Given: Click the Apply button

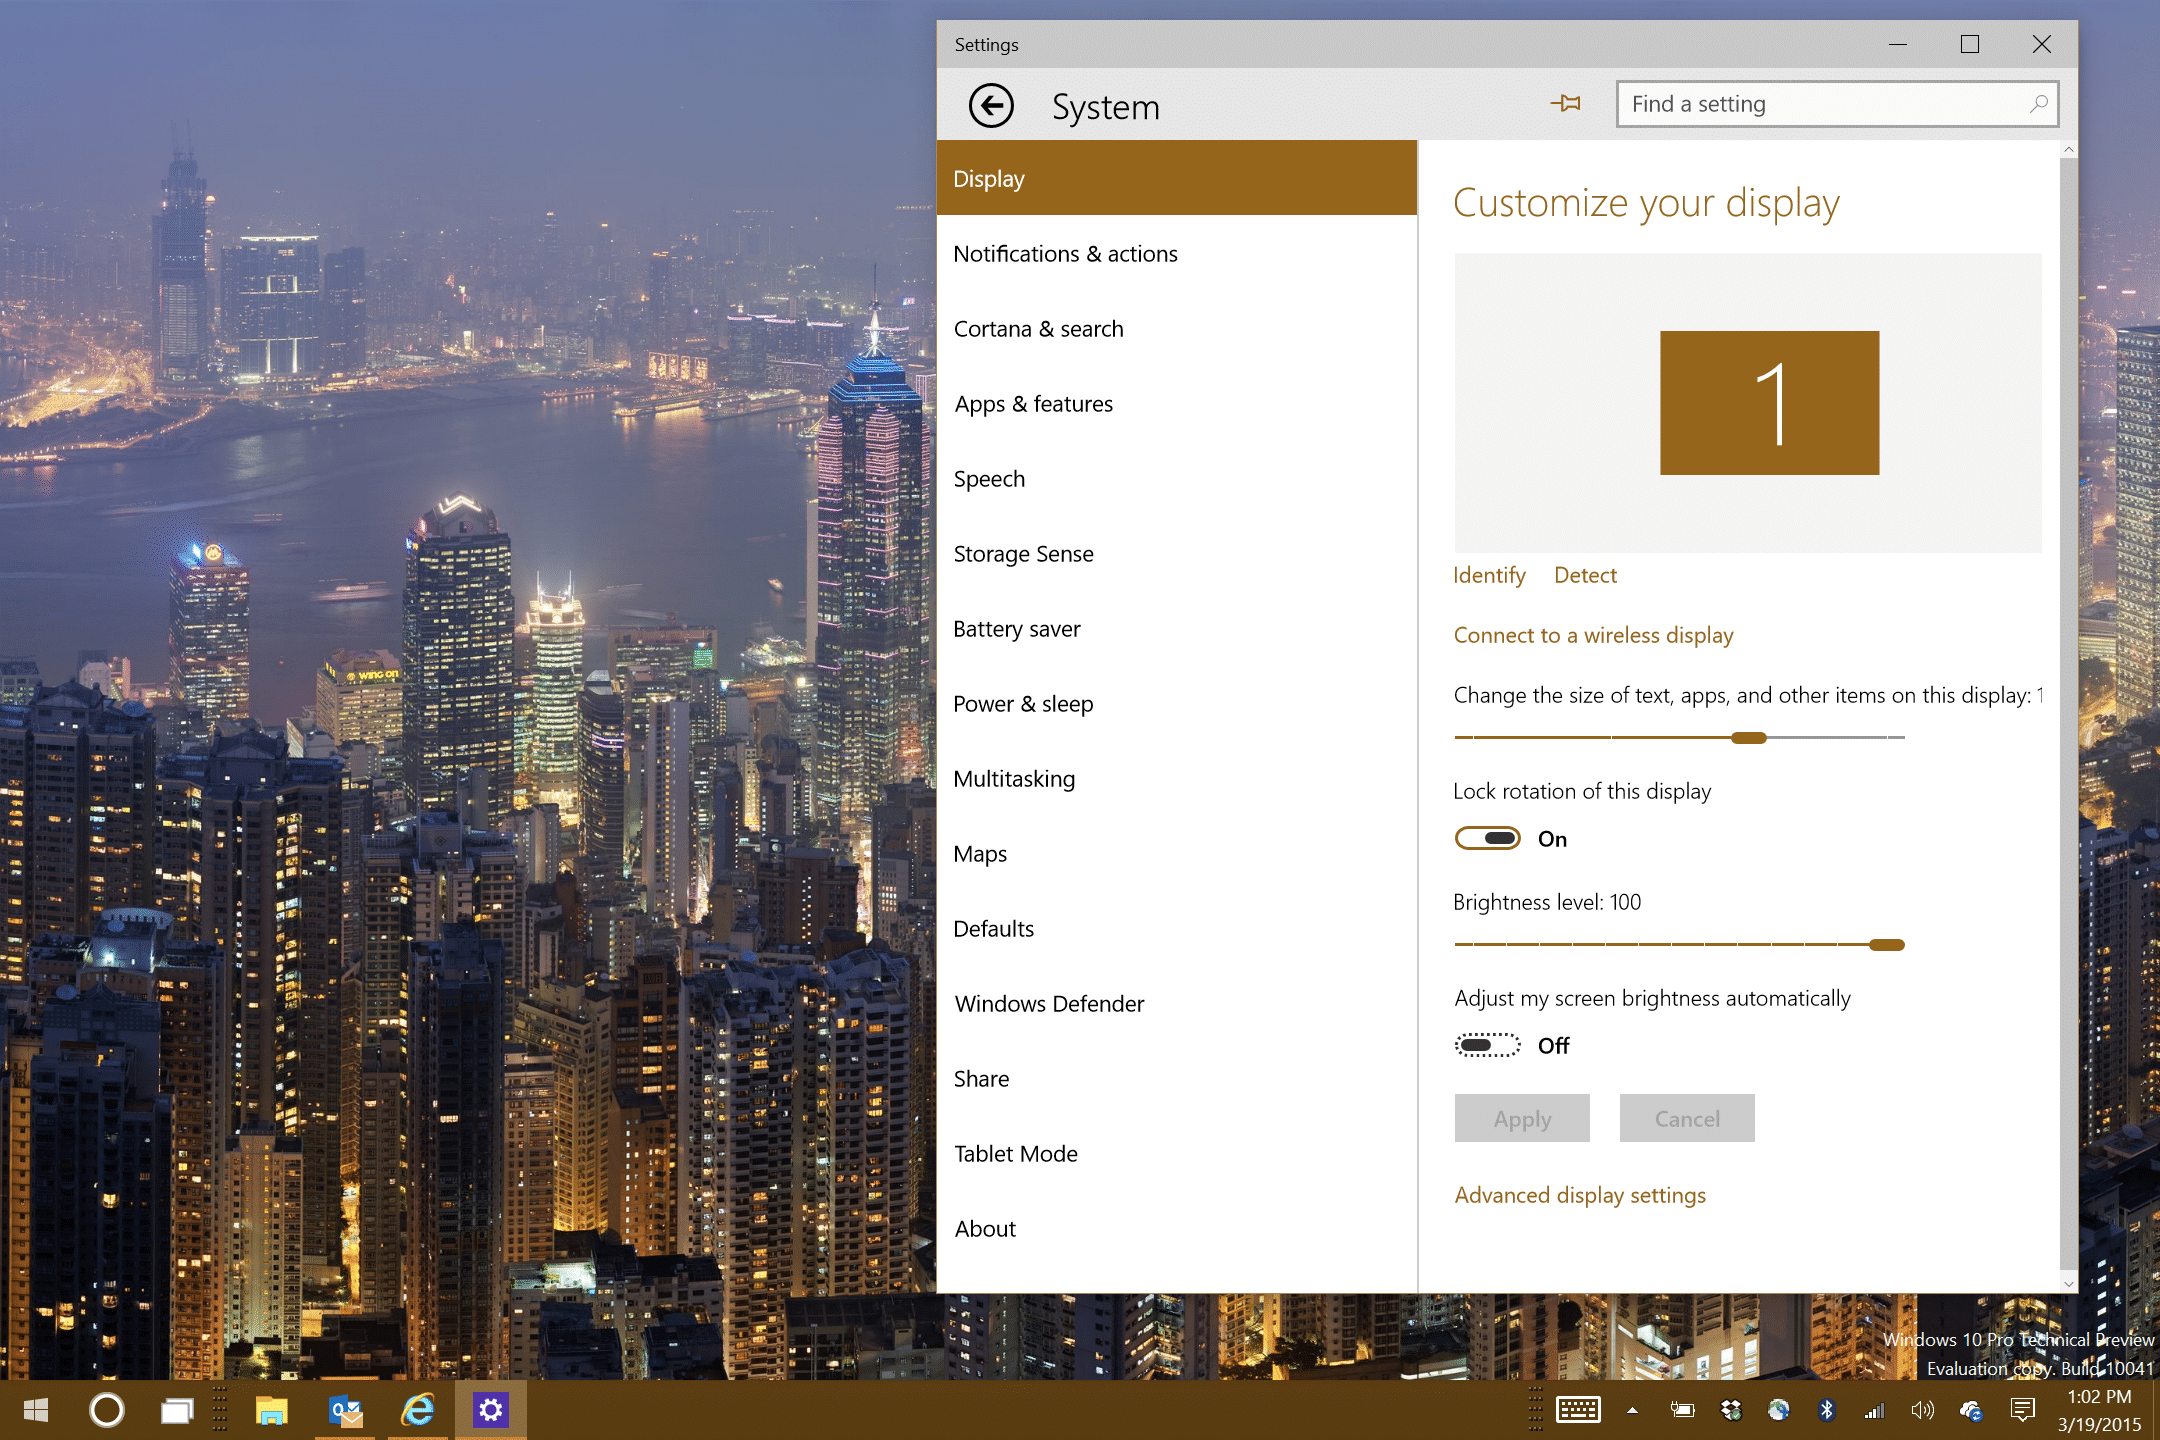Looking at the screenshot, I should (x=1522, y=1118).
